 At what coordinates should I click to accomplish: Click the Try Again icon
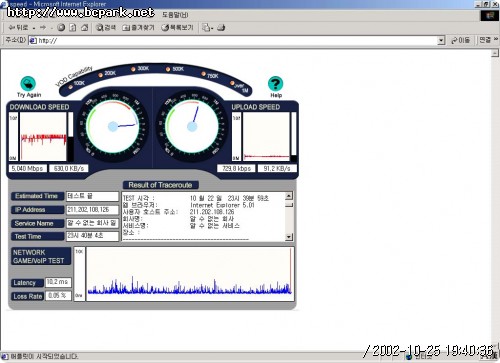tap(28, 83)
